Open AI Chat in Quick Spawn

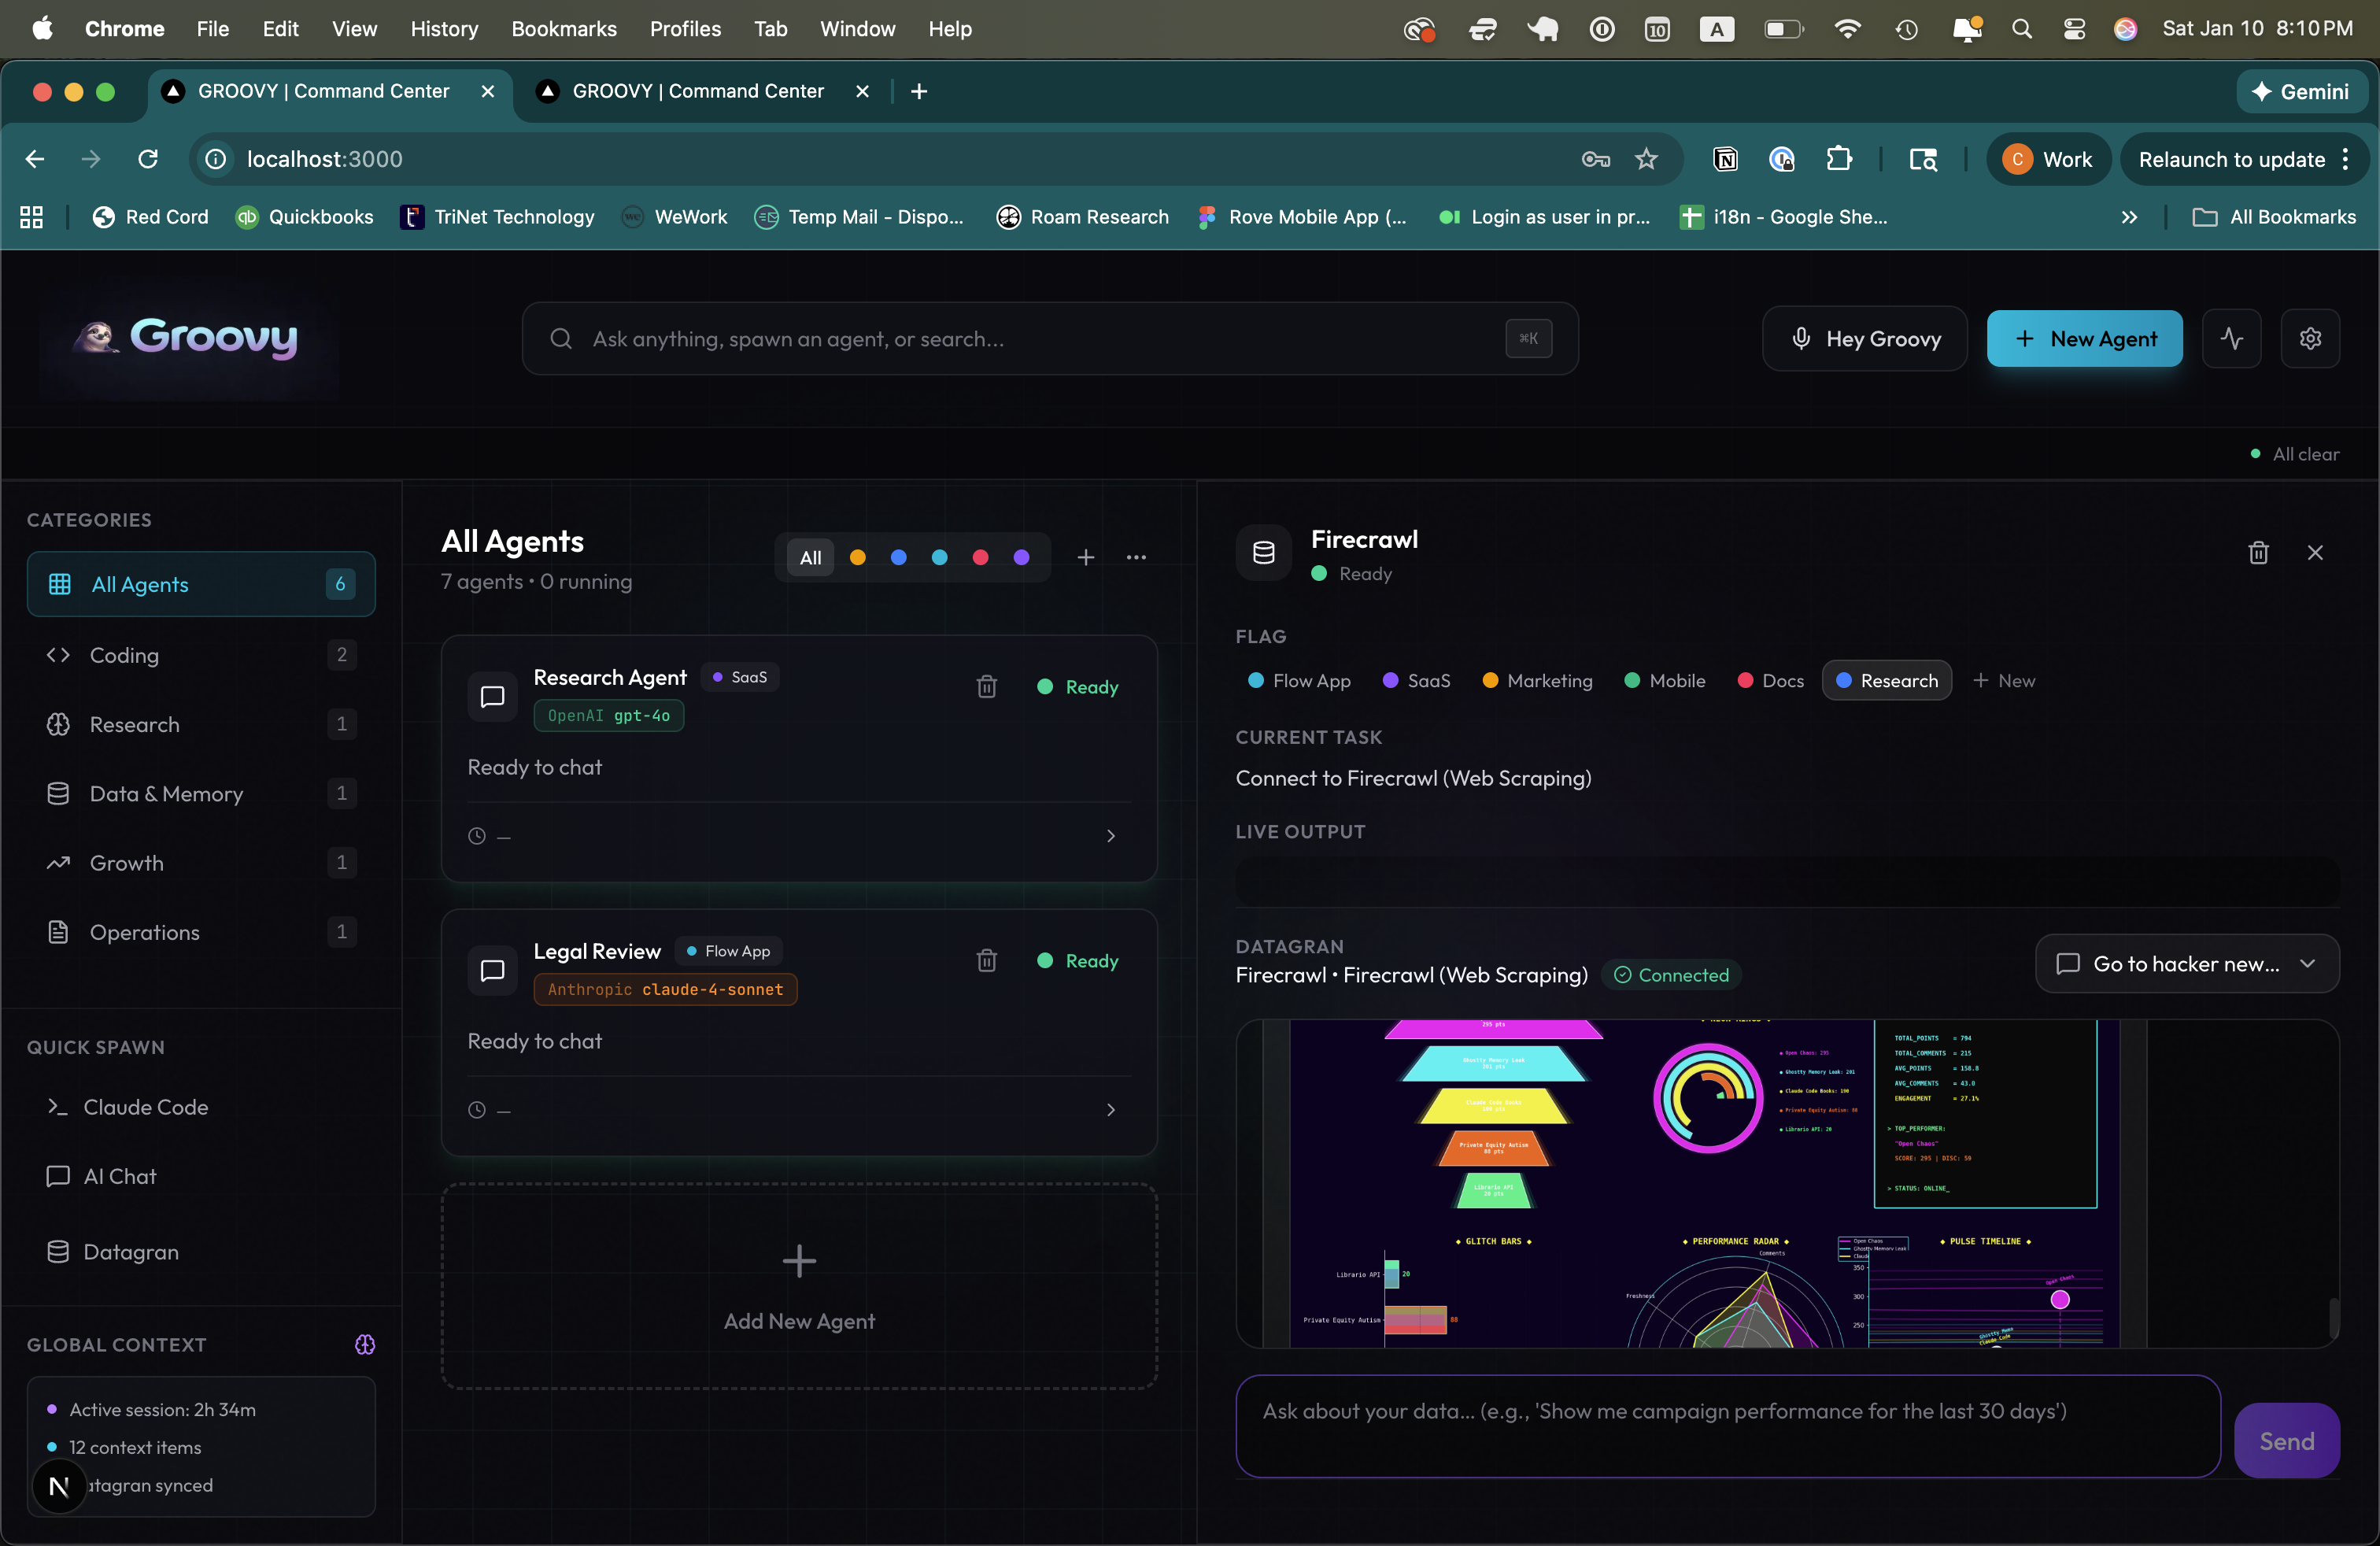[x=119, y=1176]
